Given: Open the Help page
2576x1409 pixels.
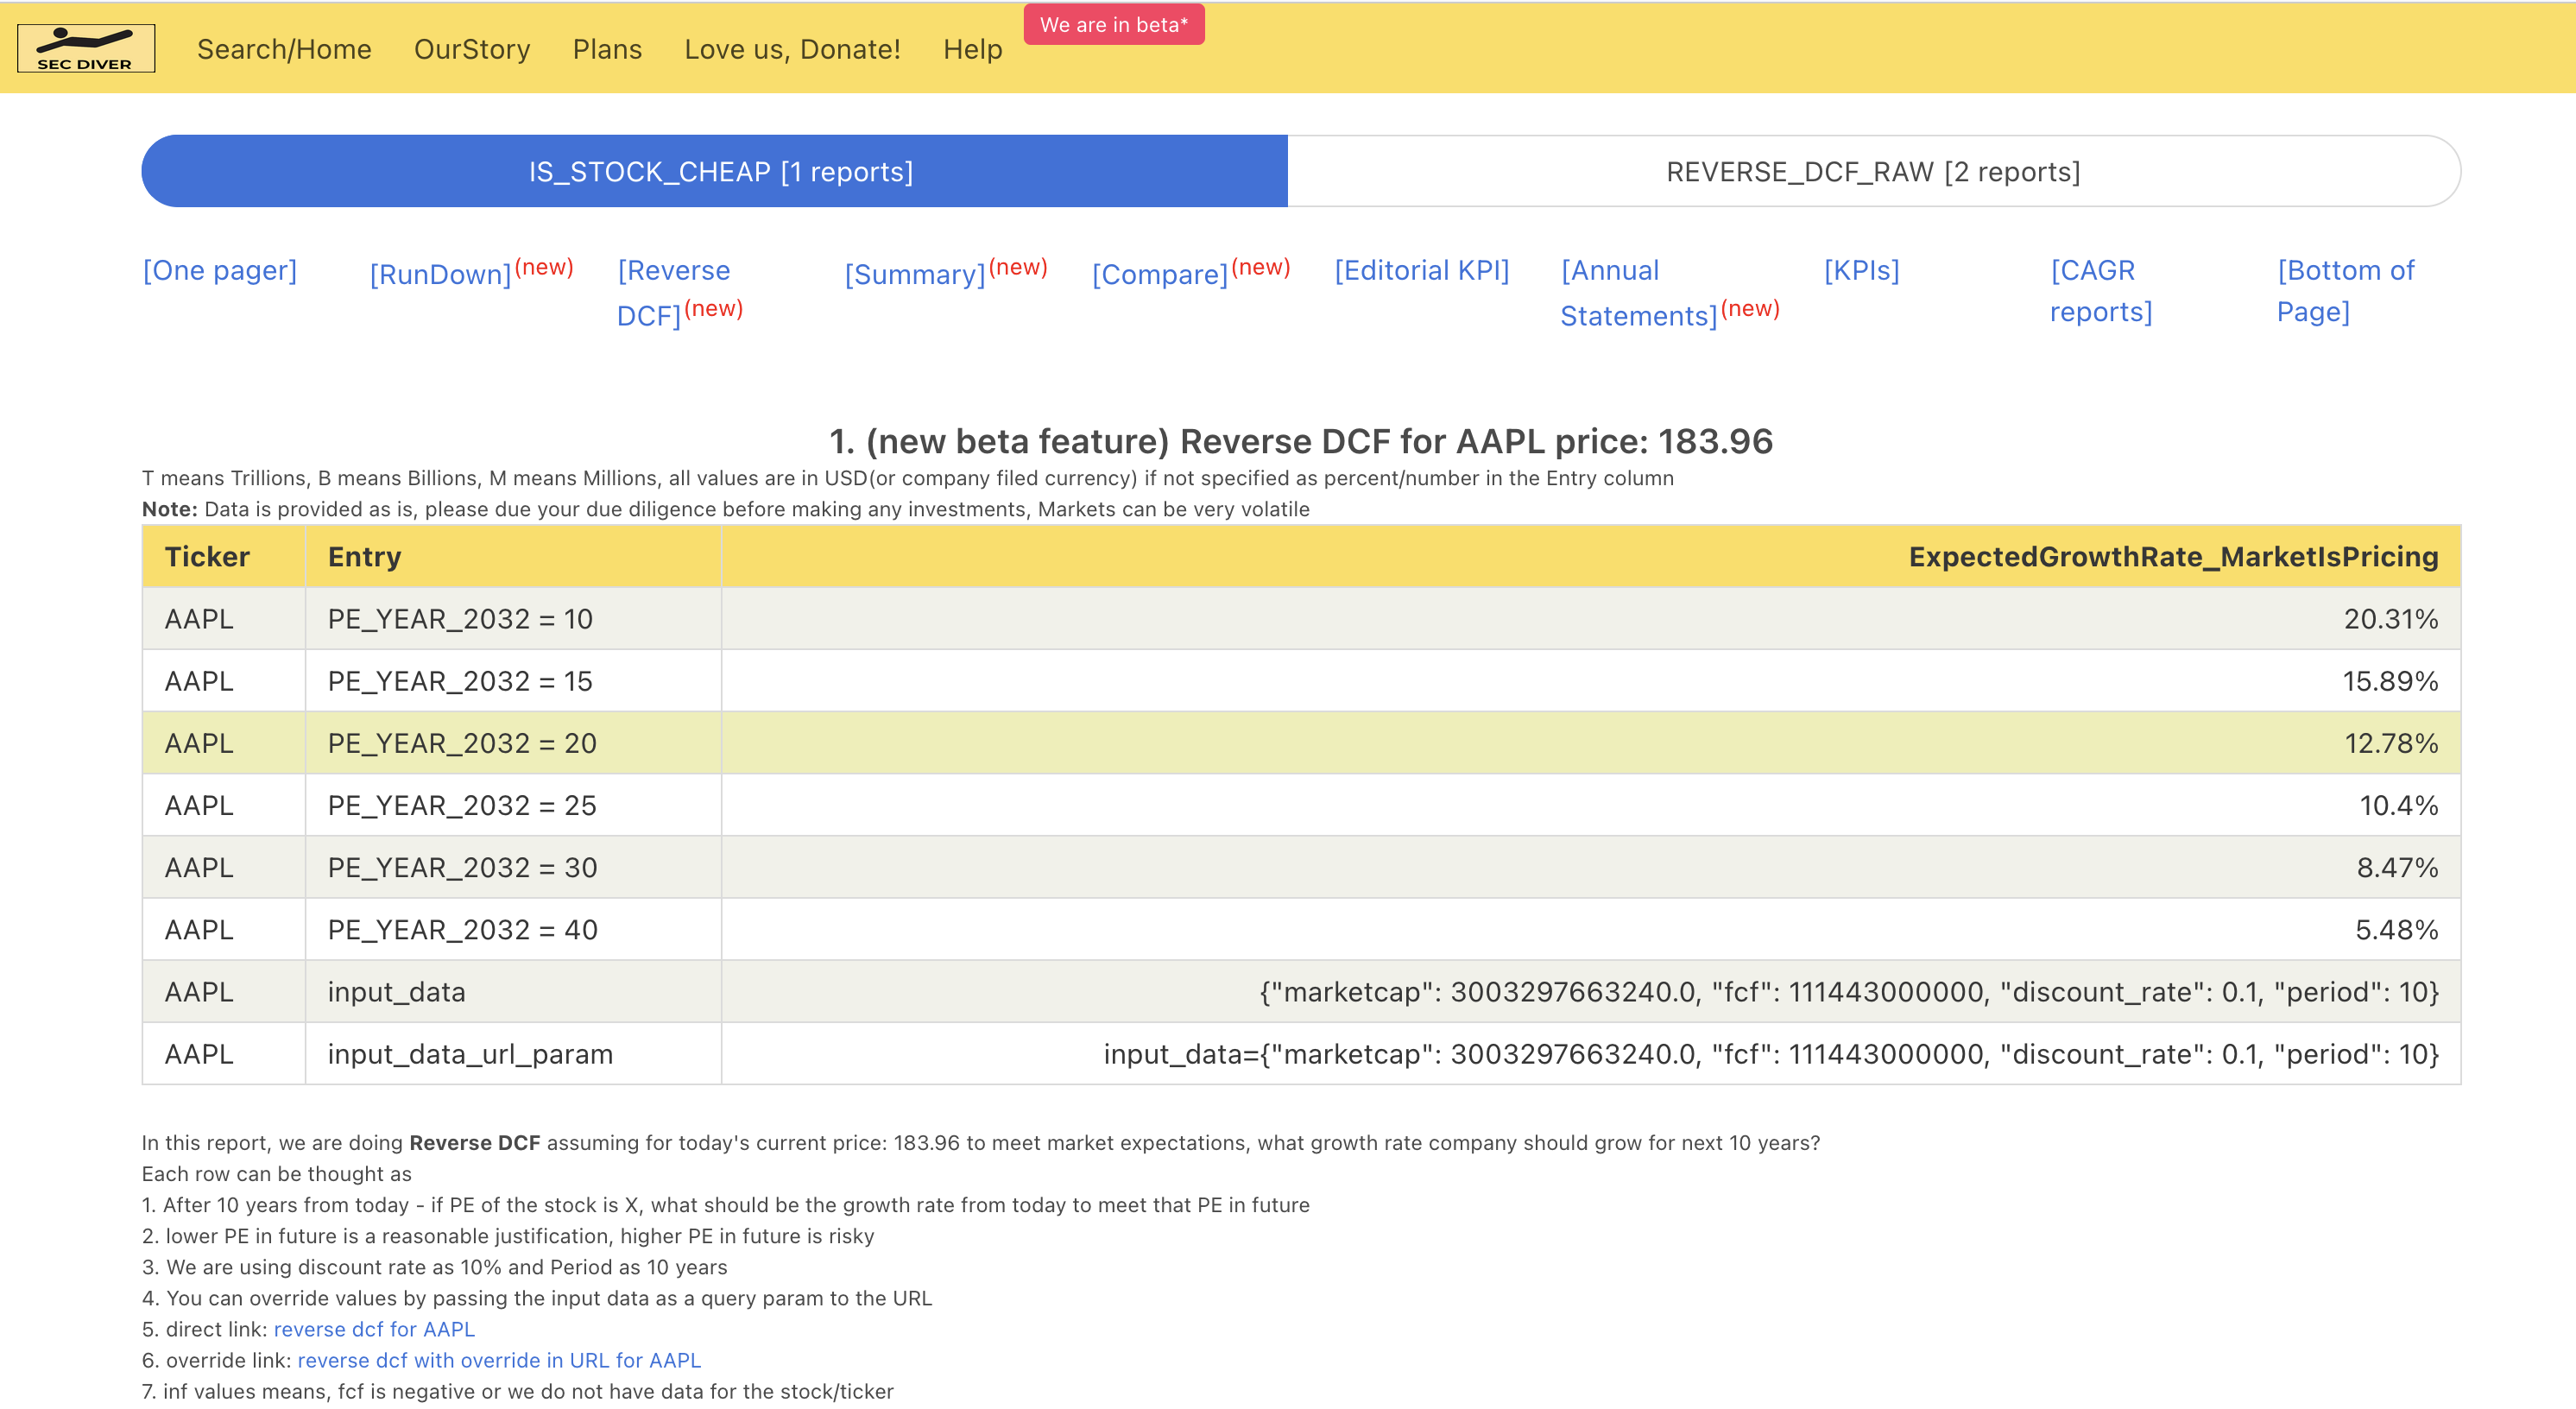Looking at the screenshot, I should coord(972,49).
